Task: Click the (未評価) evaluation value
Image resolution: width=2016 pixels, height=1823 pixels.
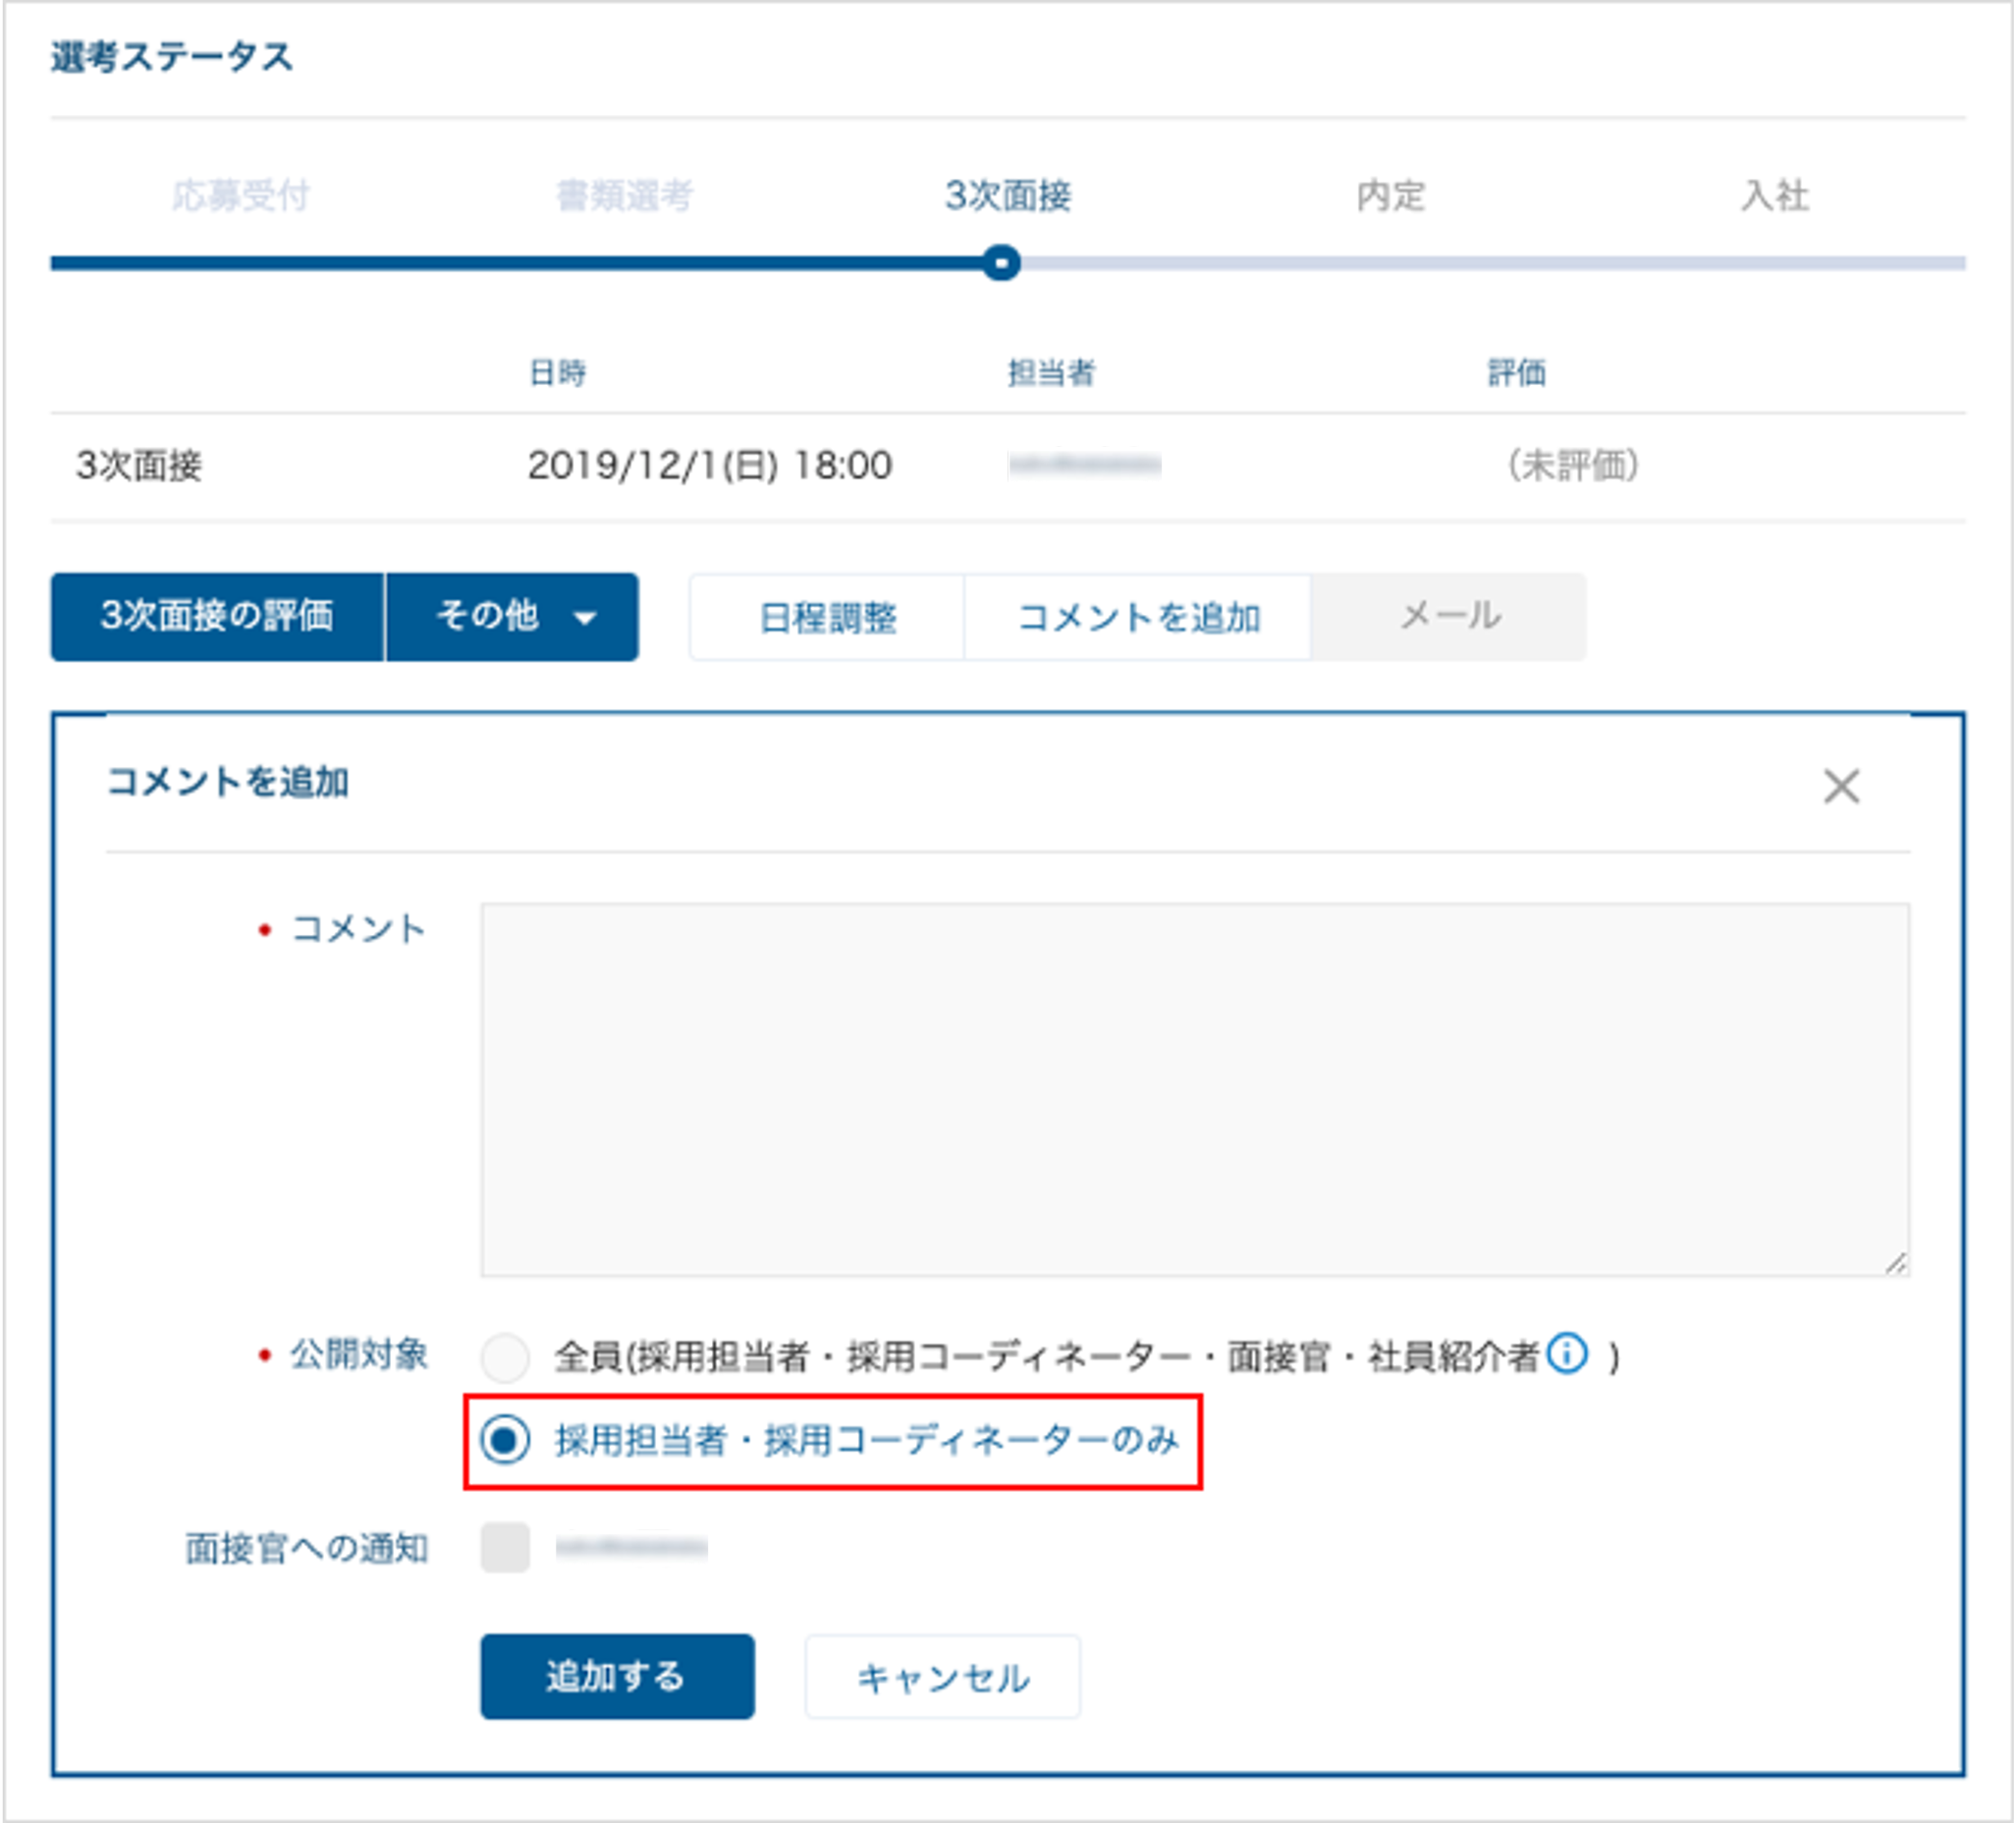Action: click(1572, 465)
